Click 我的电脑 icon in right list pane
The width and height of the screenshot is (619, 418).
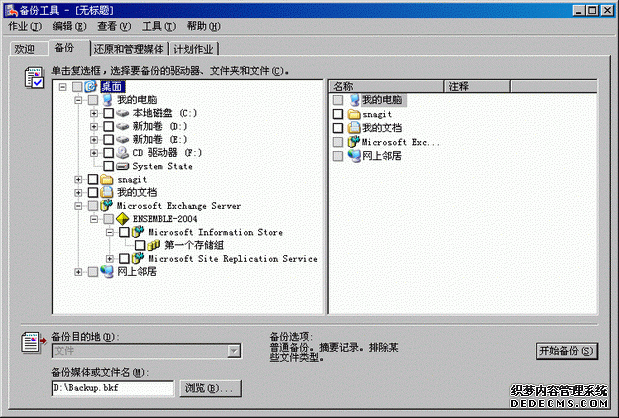click(x=354, y=100)
